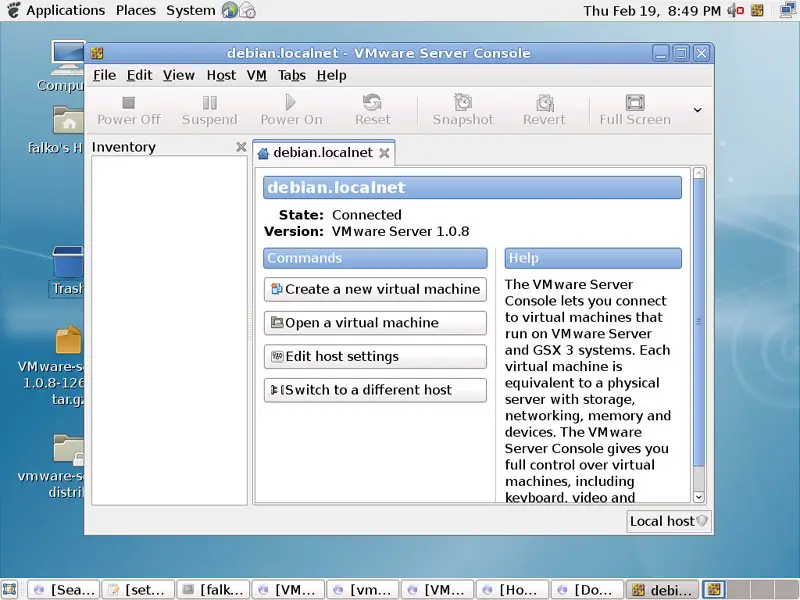Open the VM menu
This screenshot has width=800, height=600.
[257, 76]
